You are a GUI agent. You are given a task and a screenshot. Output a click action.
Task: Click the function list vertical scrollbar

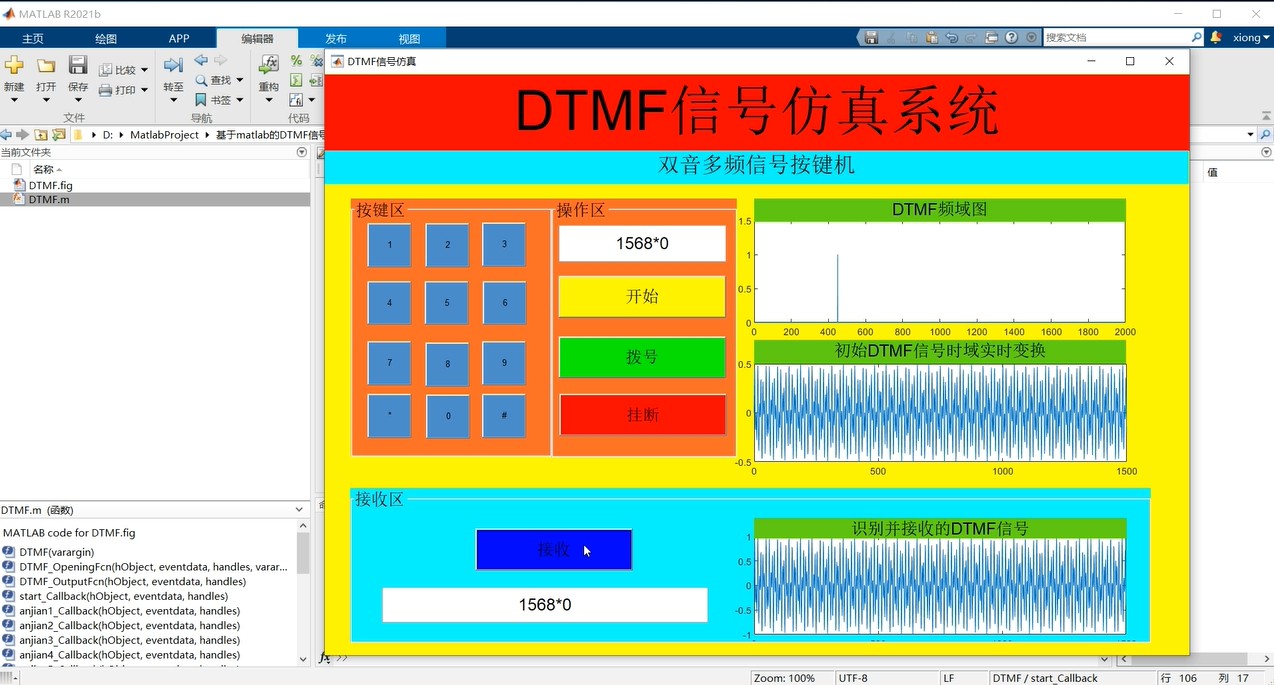coord(303,553)
